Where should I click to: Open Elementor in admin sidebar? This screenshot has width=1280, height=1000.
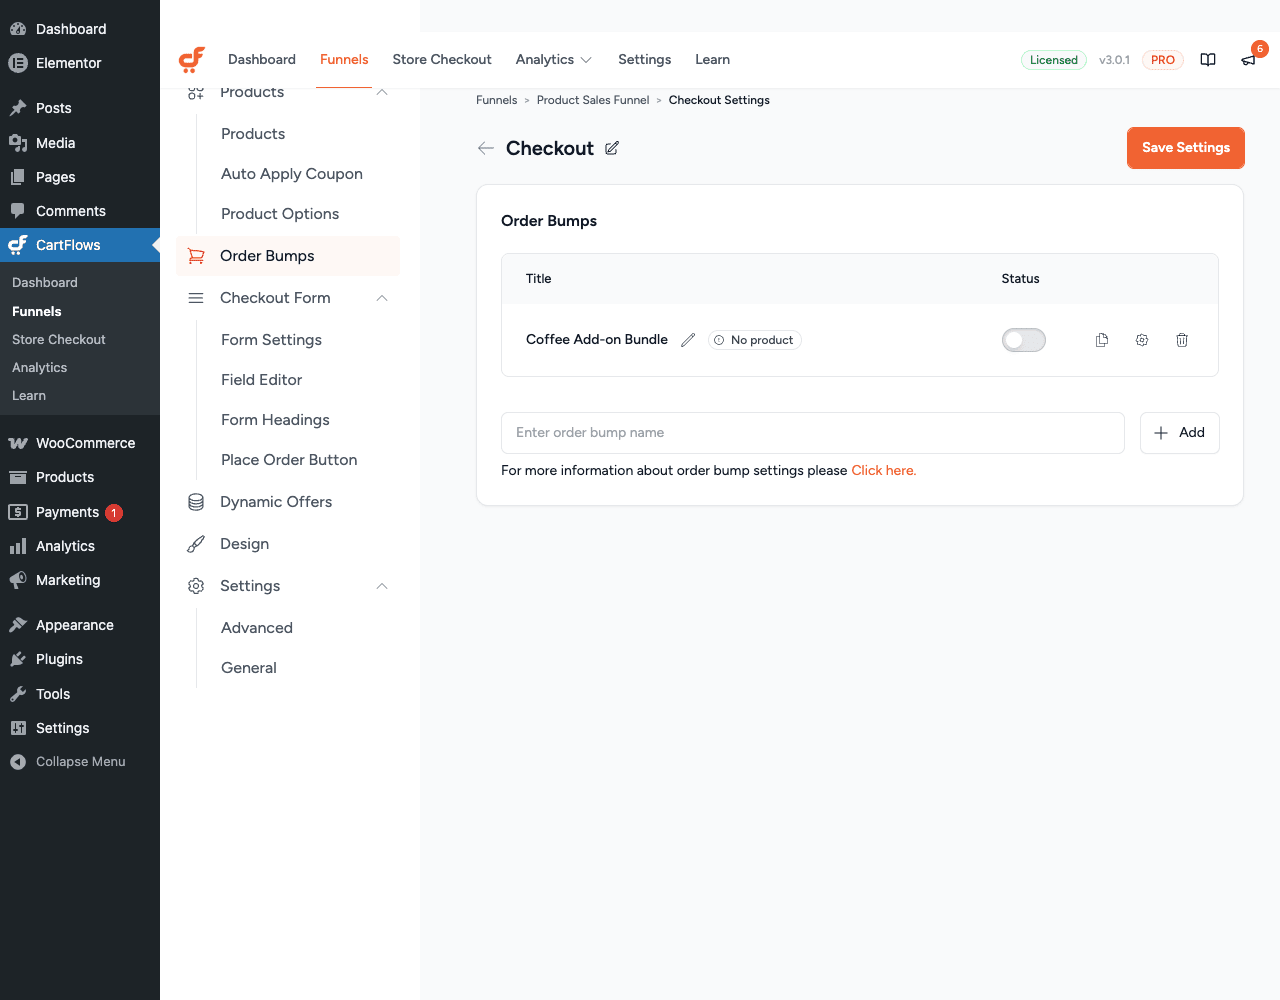pyautogui.click(x=80, y=63)
